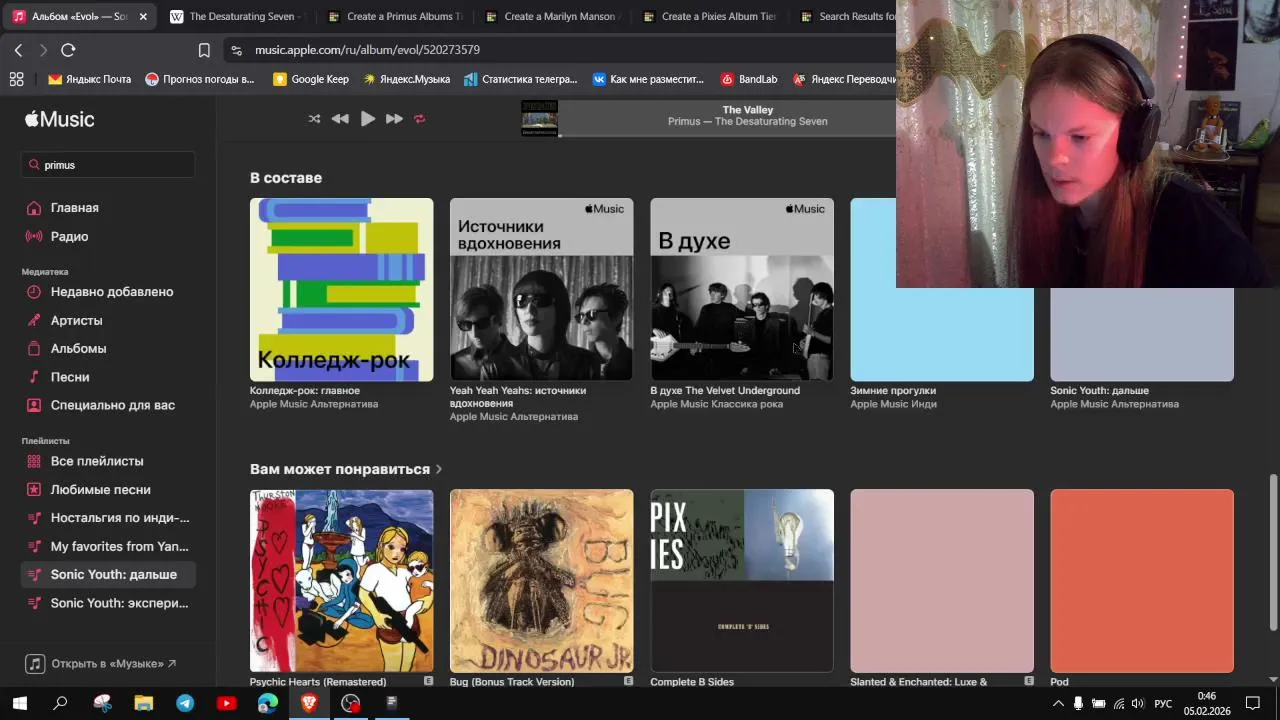Switch to Create a Marilyn Manson tab
Viewport: 1280px width, 720px height.
(x=552, y=16)
